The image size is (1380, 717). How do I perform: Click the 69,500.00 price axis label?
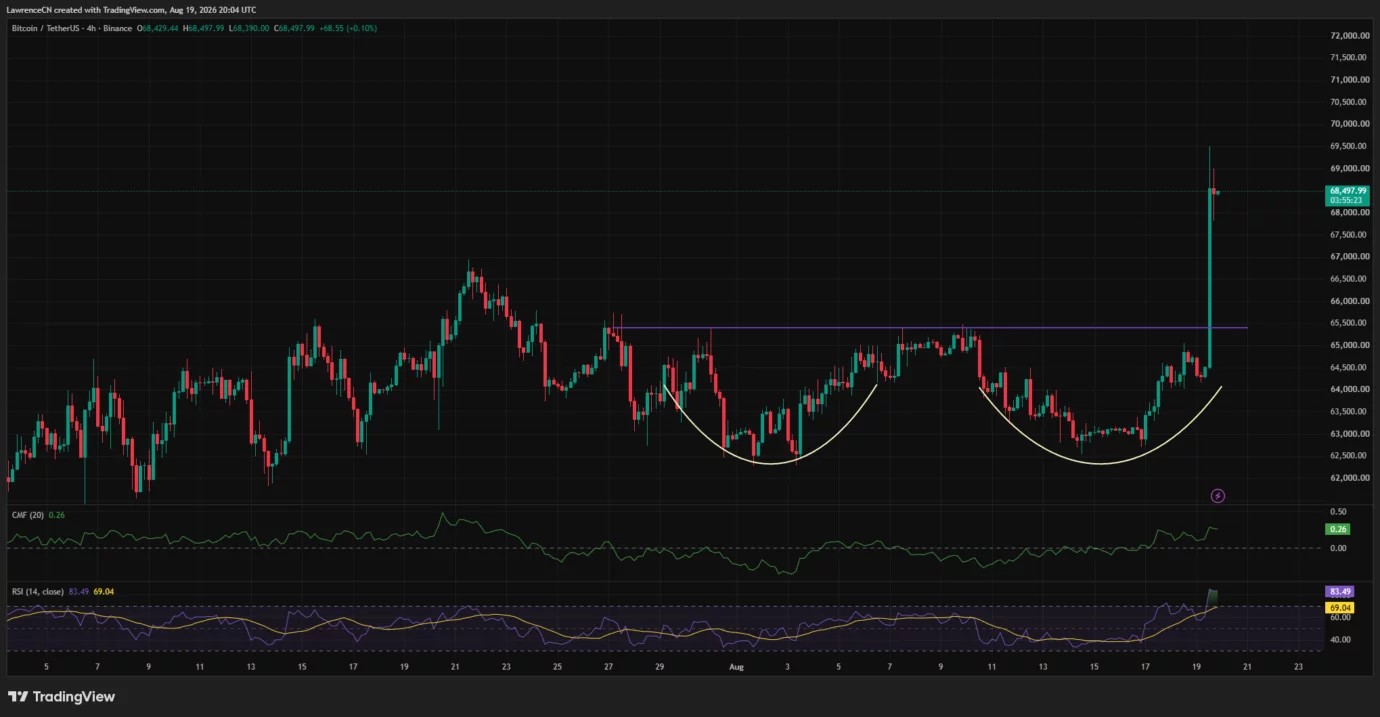[x=1348, y=146]
